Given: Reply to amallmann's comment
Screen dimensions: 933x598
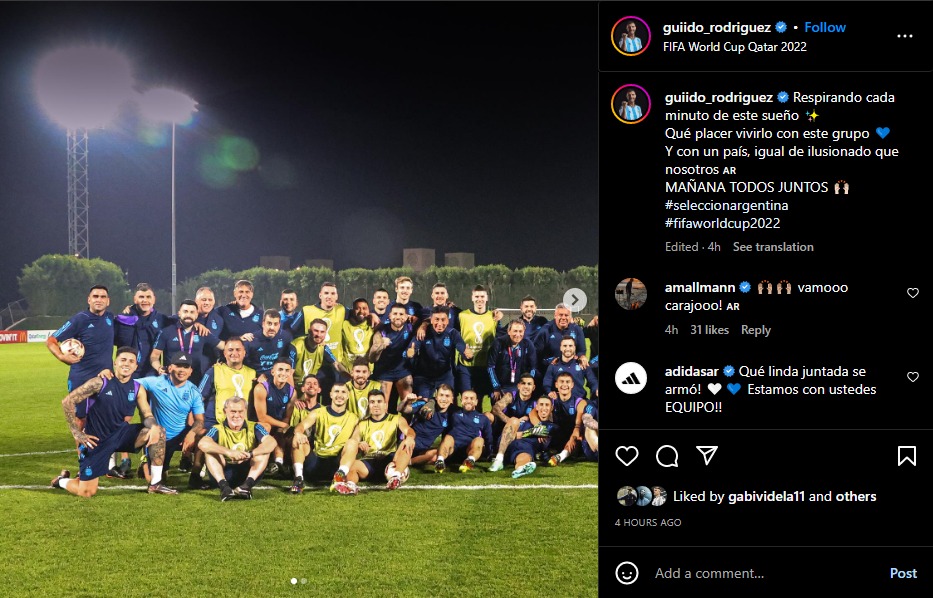Looking at the screenshot, I should 756,330.
